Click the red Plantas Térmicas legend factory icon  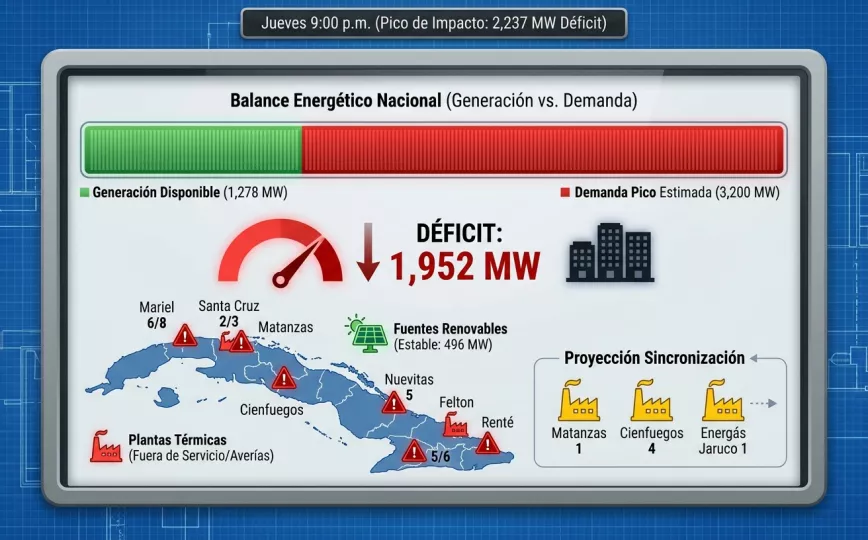(106, 446)
